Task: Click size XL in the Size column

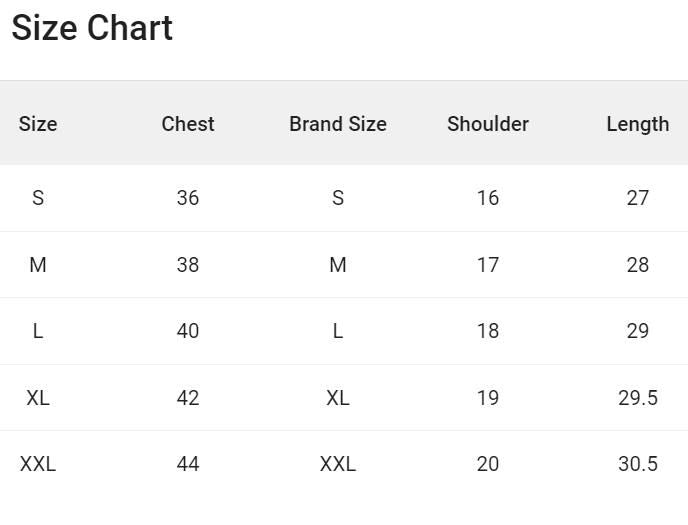Action: coord(38,398)
